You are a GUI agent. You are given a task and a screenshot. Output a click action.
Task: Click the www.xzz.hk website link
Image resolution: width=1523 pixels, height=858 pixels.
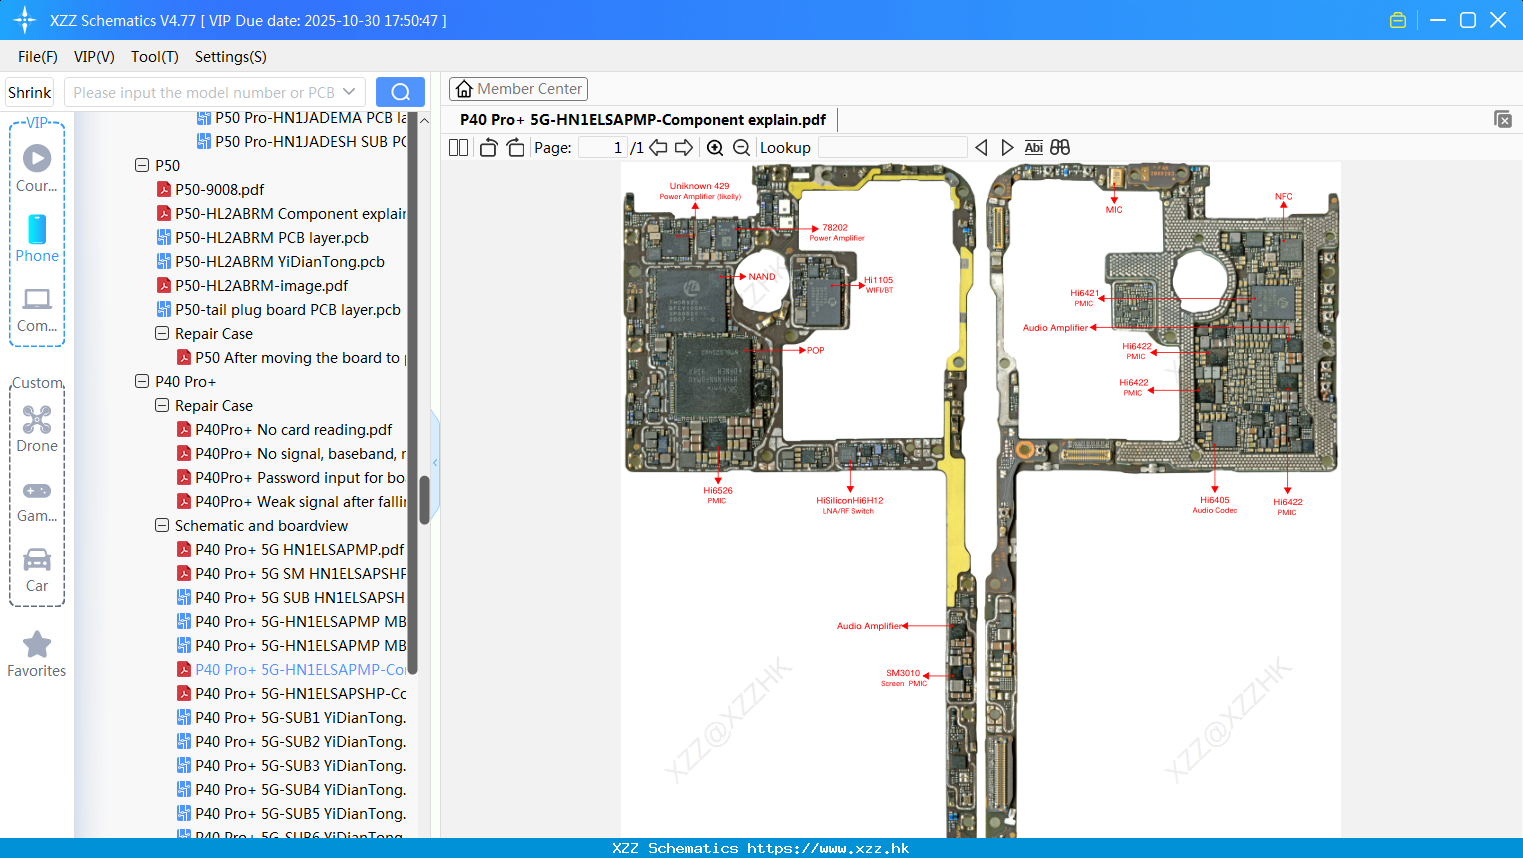(827, 848)
